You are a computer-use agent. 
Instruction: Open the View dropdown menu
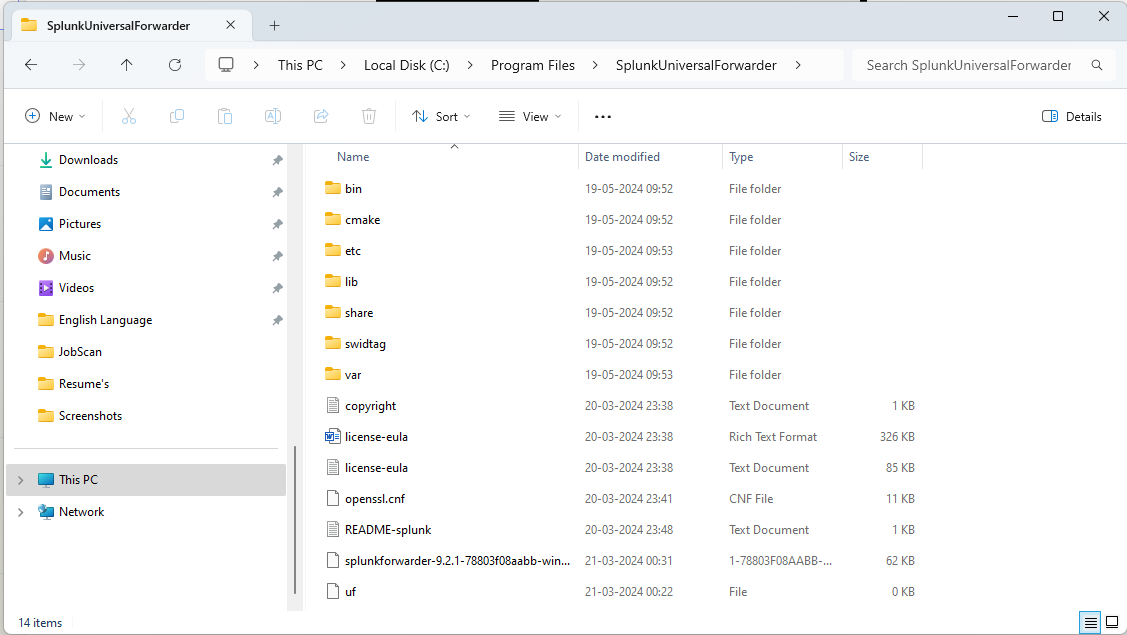[x=530, y=117]
